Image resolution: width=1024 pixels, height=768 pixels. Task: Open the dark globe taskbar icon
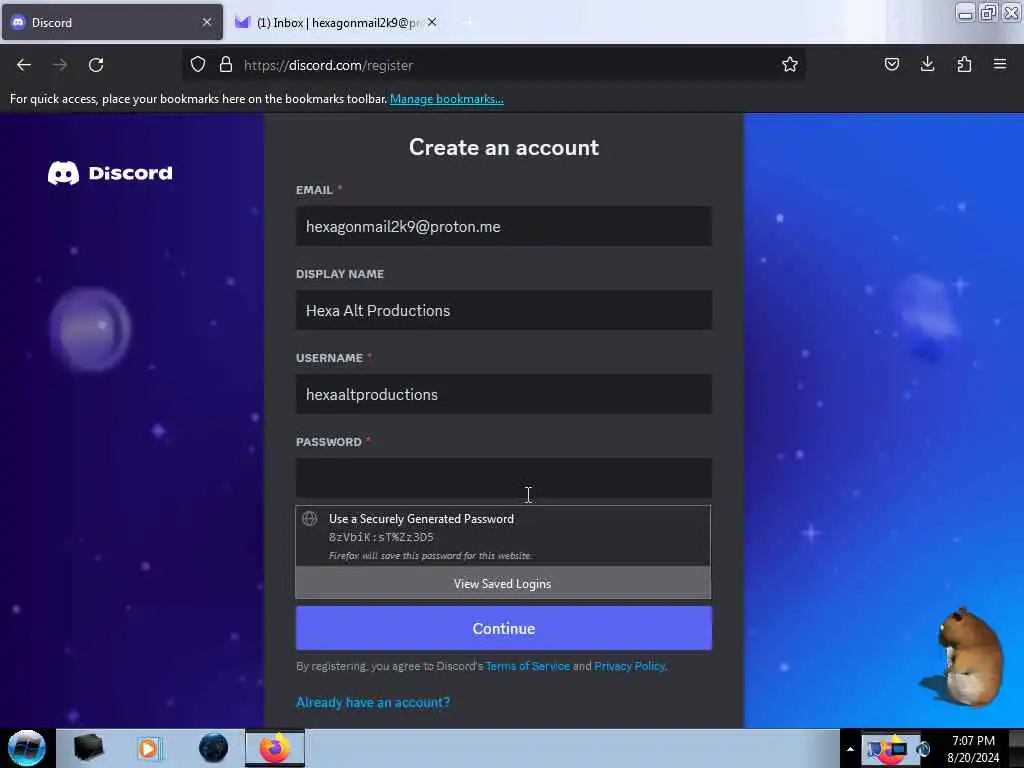pos(213,748)
